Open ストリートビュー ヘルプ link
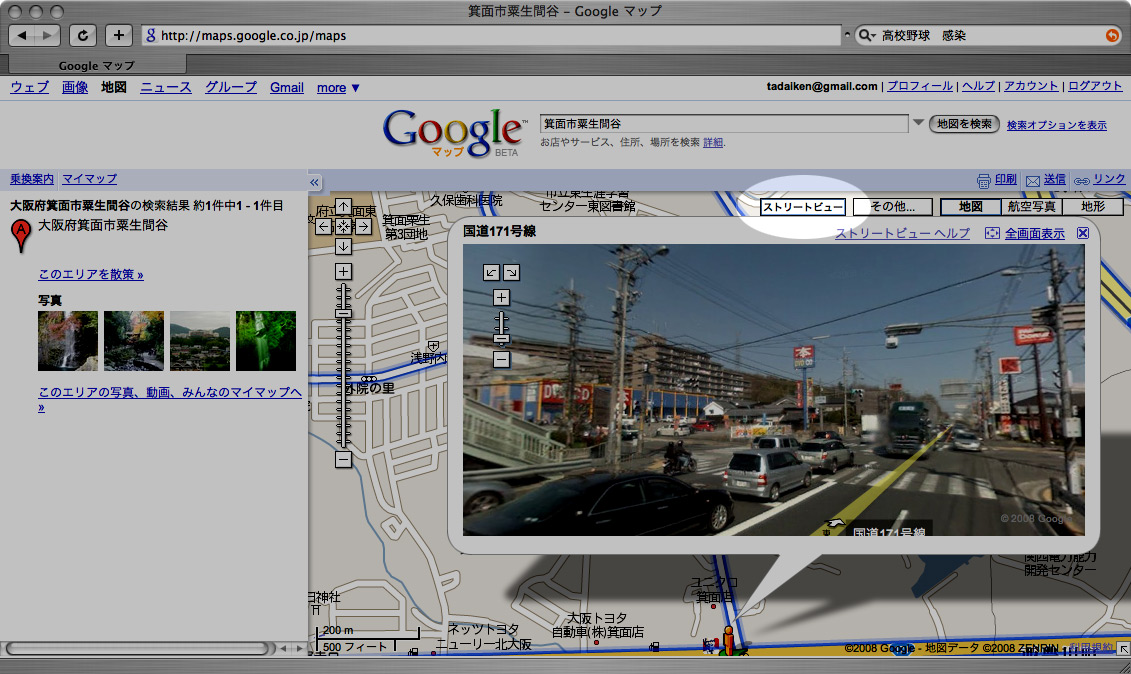This screenshot has height=674, width=1131. click(x=902, y=233)
